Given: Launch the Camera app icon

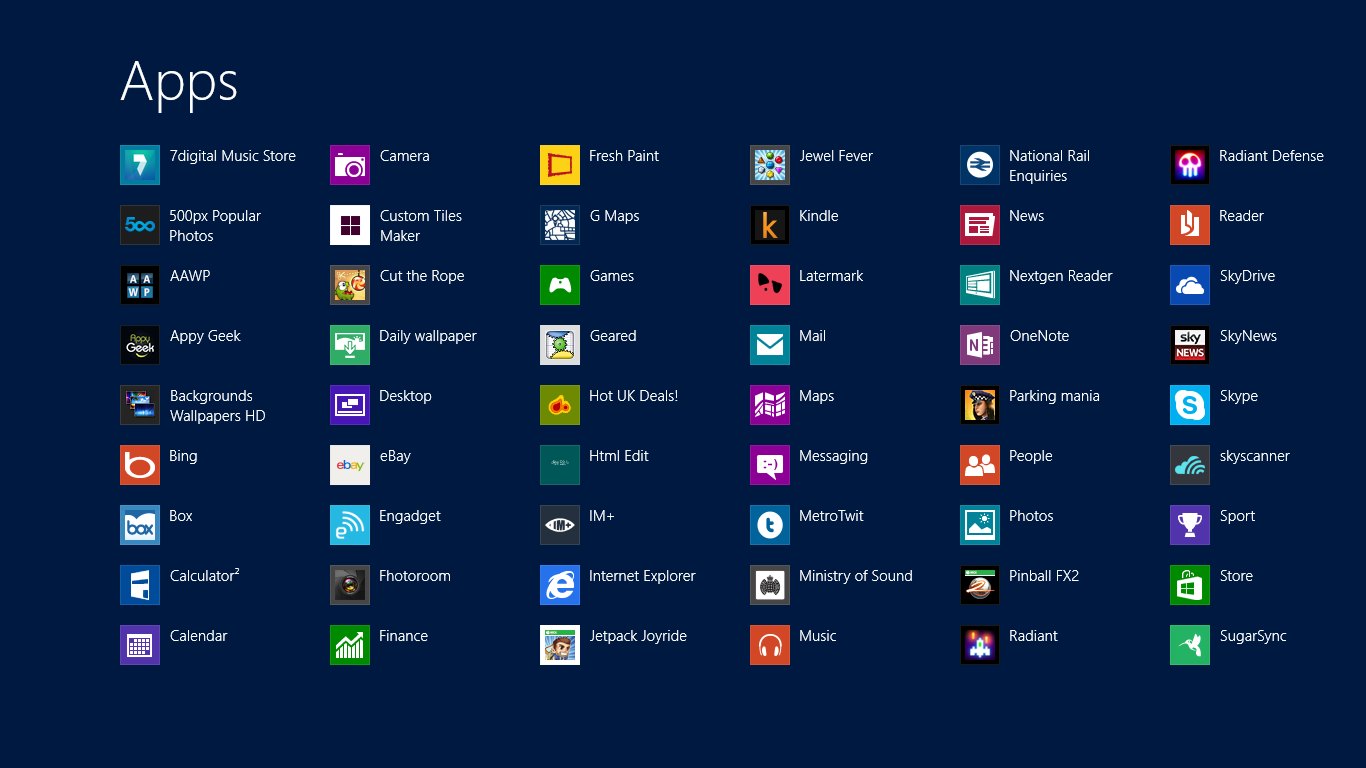Looking at the screenshot, I should (350, 165).
